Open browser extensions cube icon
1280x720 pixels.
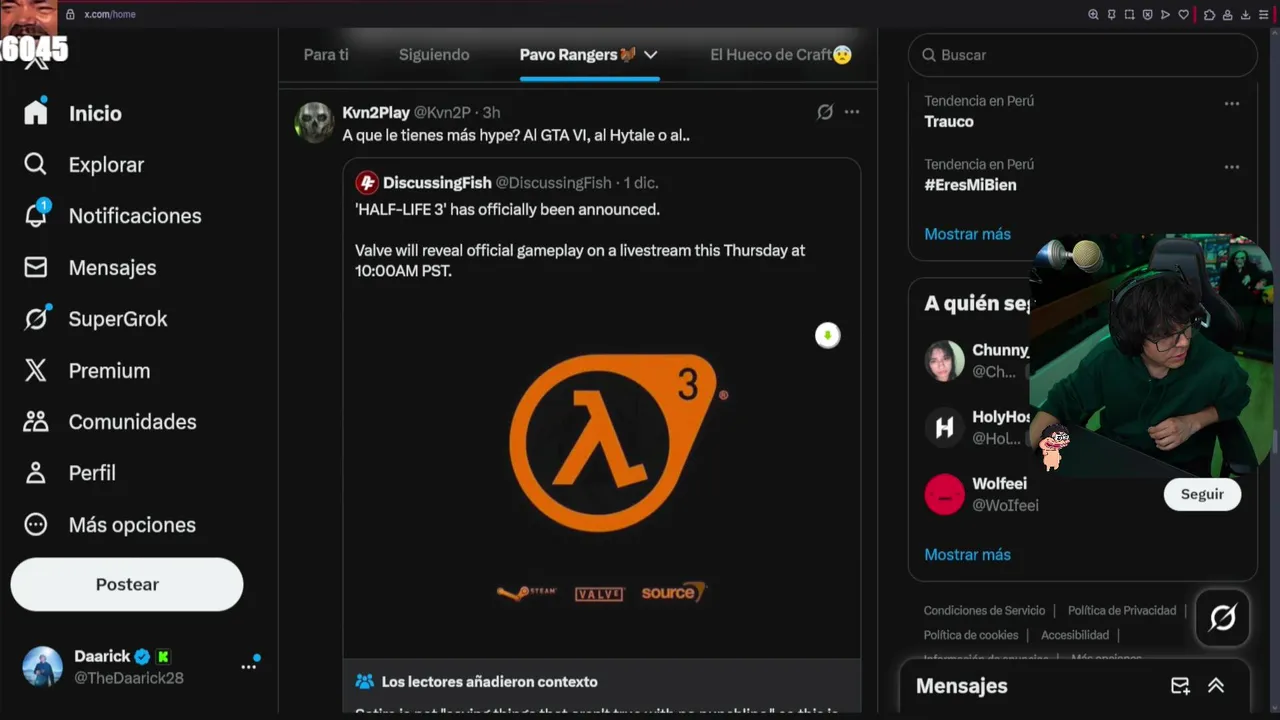point(1209,14)
